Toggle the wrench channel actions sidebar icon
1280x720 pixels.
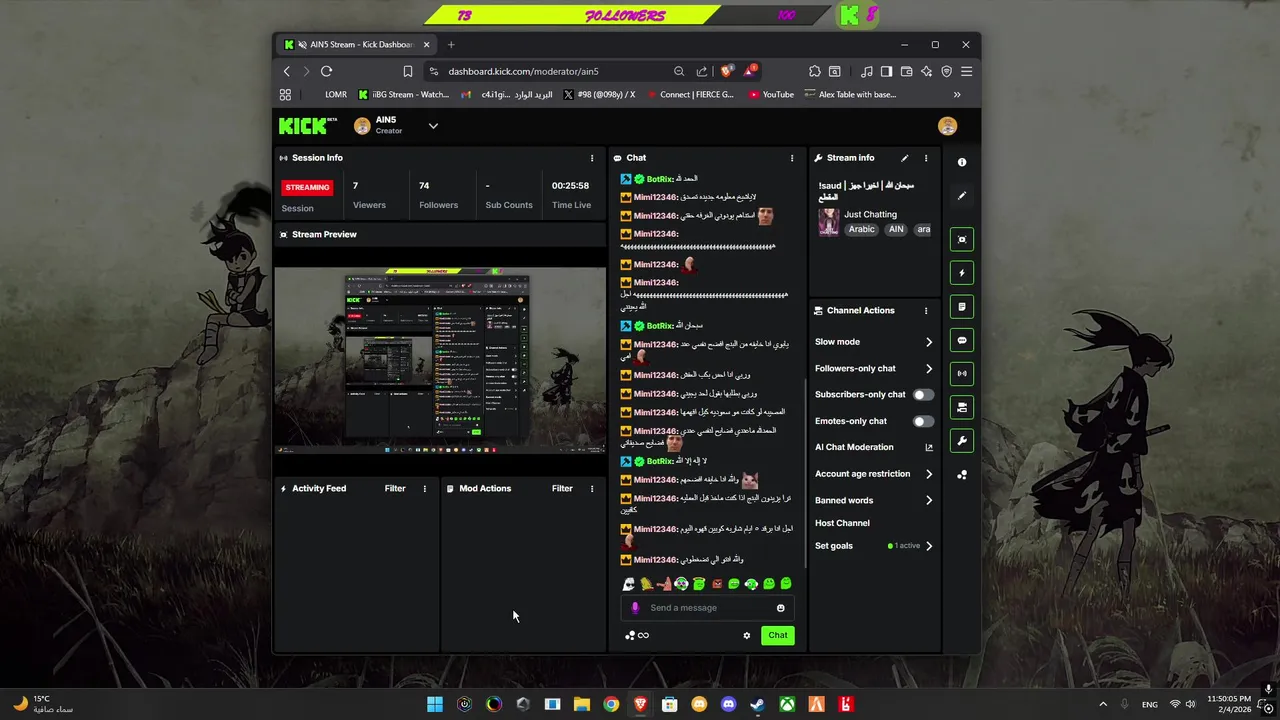click(962, 441)
